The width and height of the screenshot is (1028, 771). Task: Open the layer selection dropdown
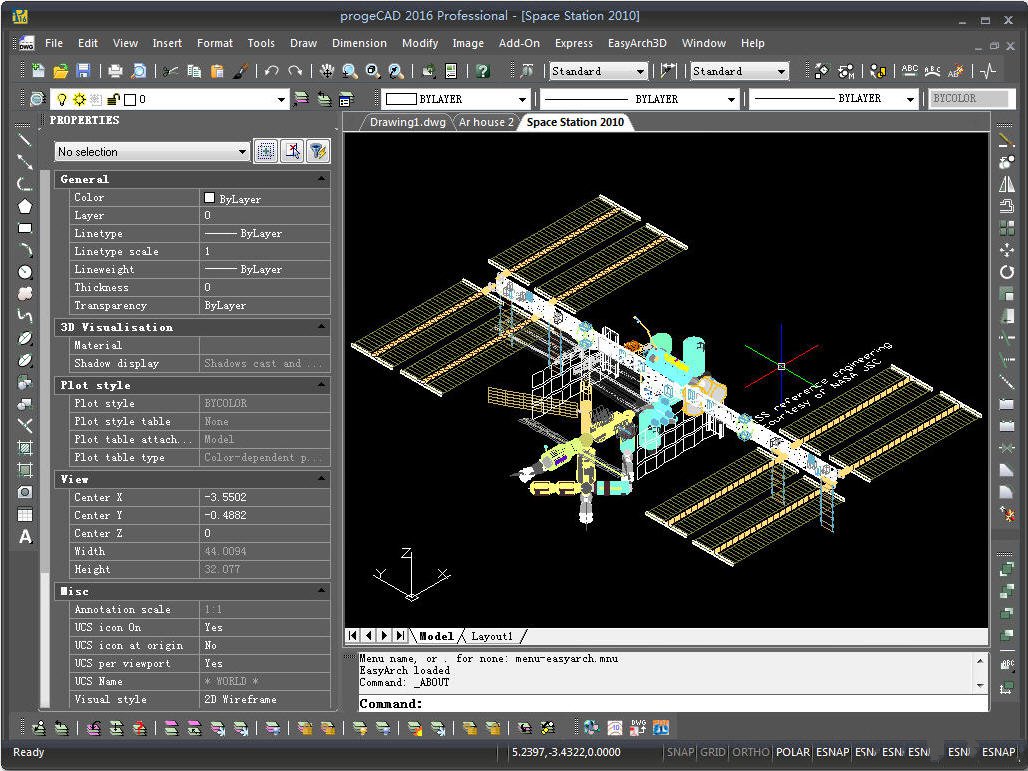[x=283, y=99]
